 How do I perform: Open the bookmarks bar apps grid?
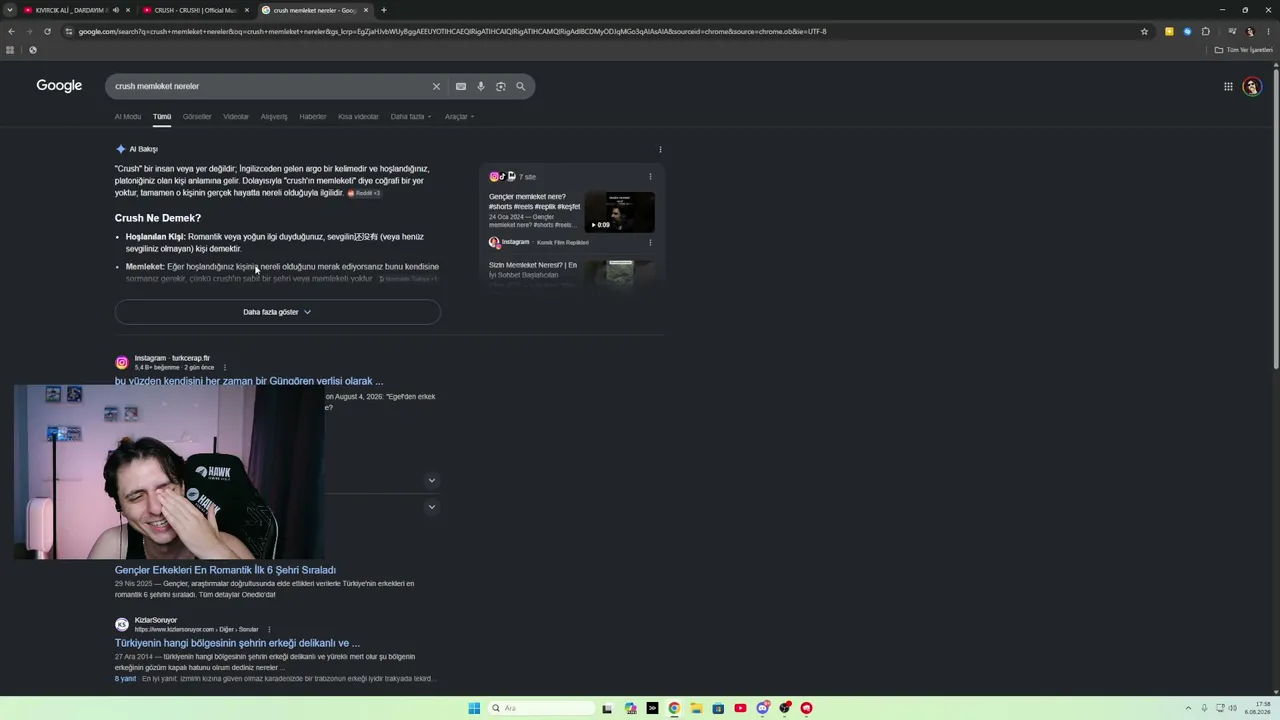(10, 50)
